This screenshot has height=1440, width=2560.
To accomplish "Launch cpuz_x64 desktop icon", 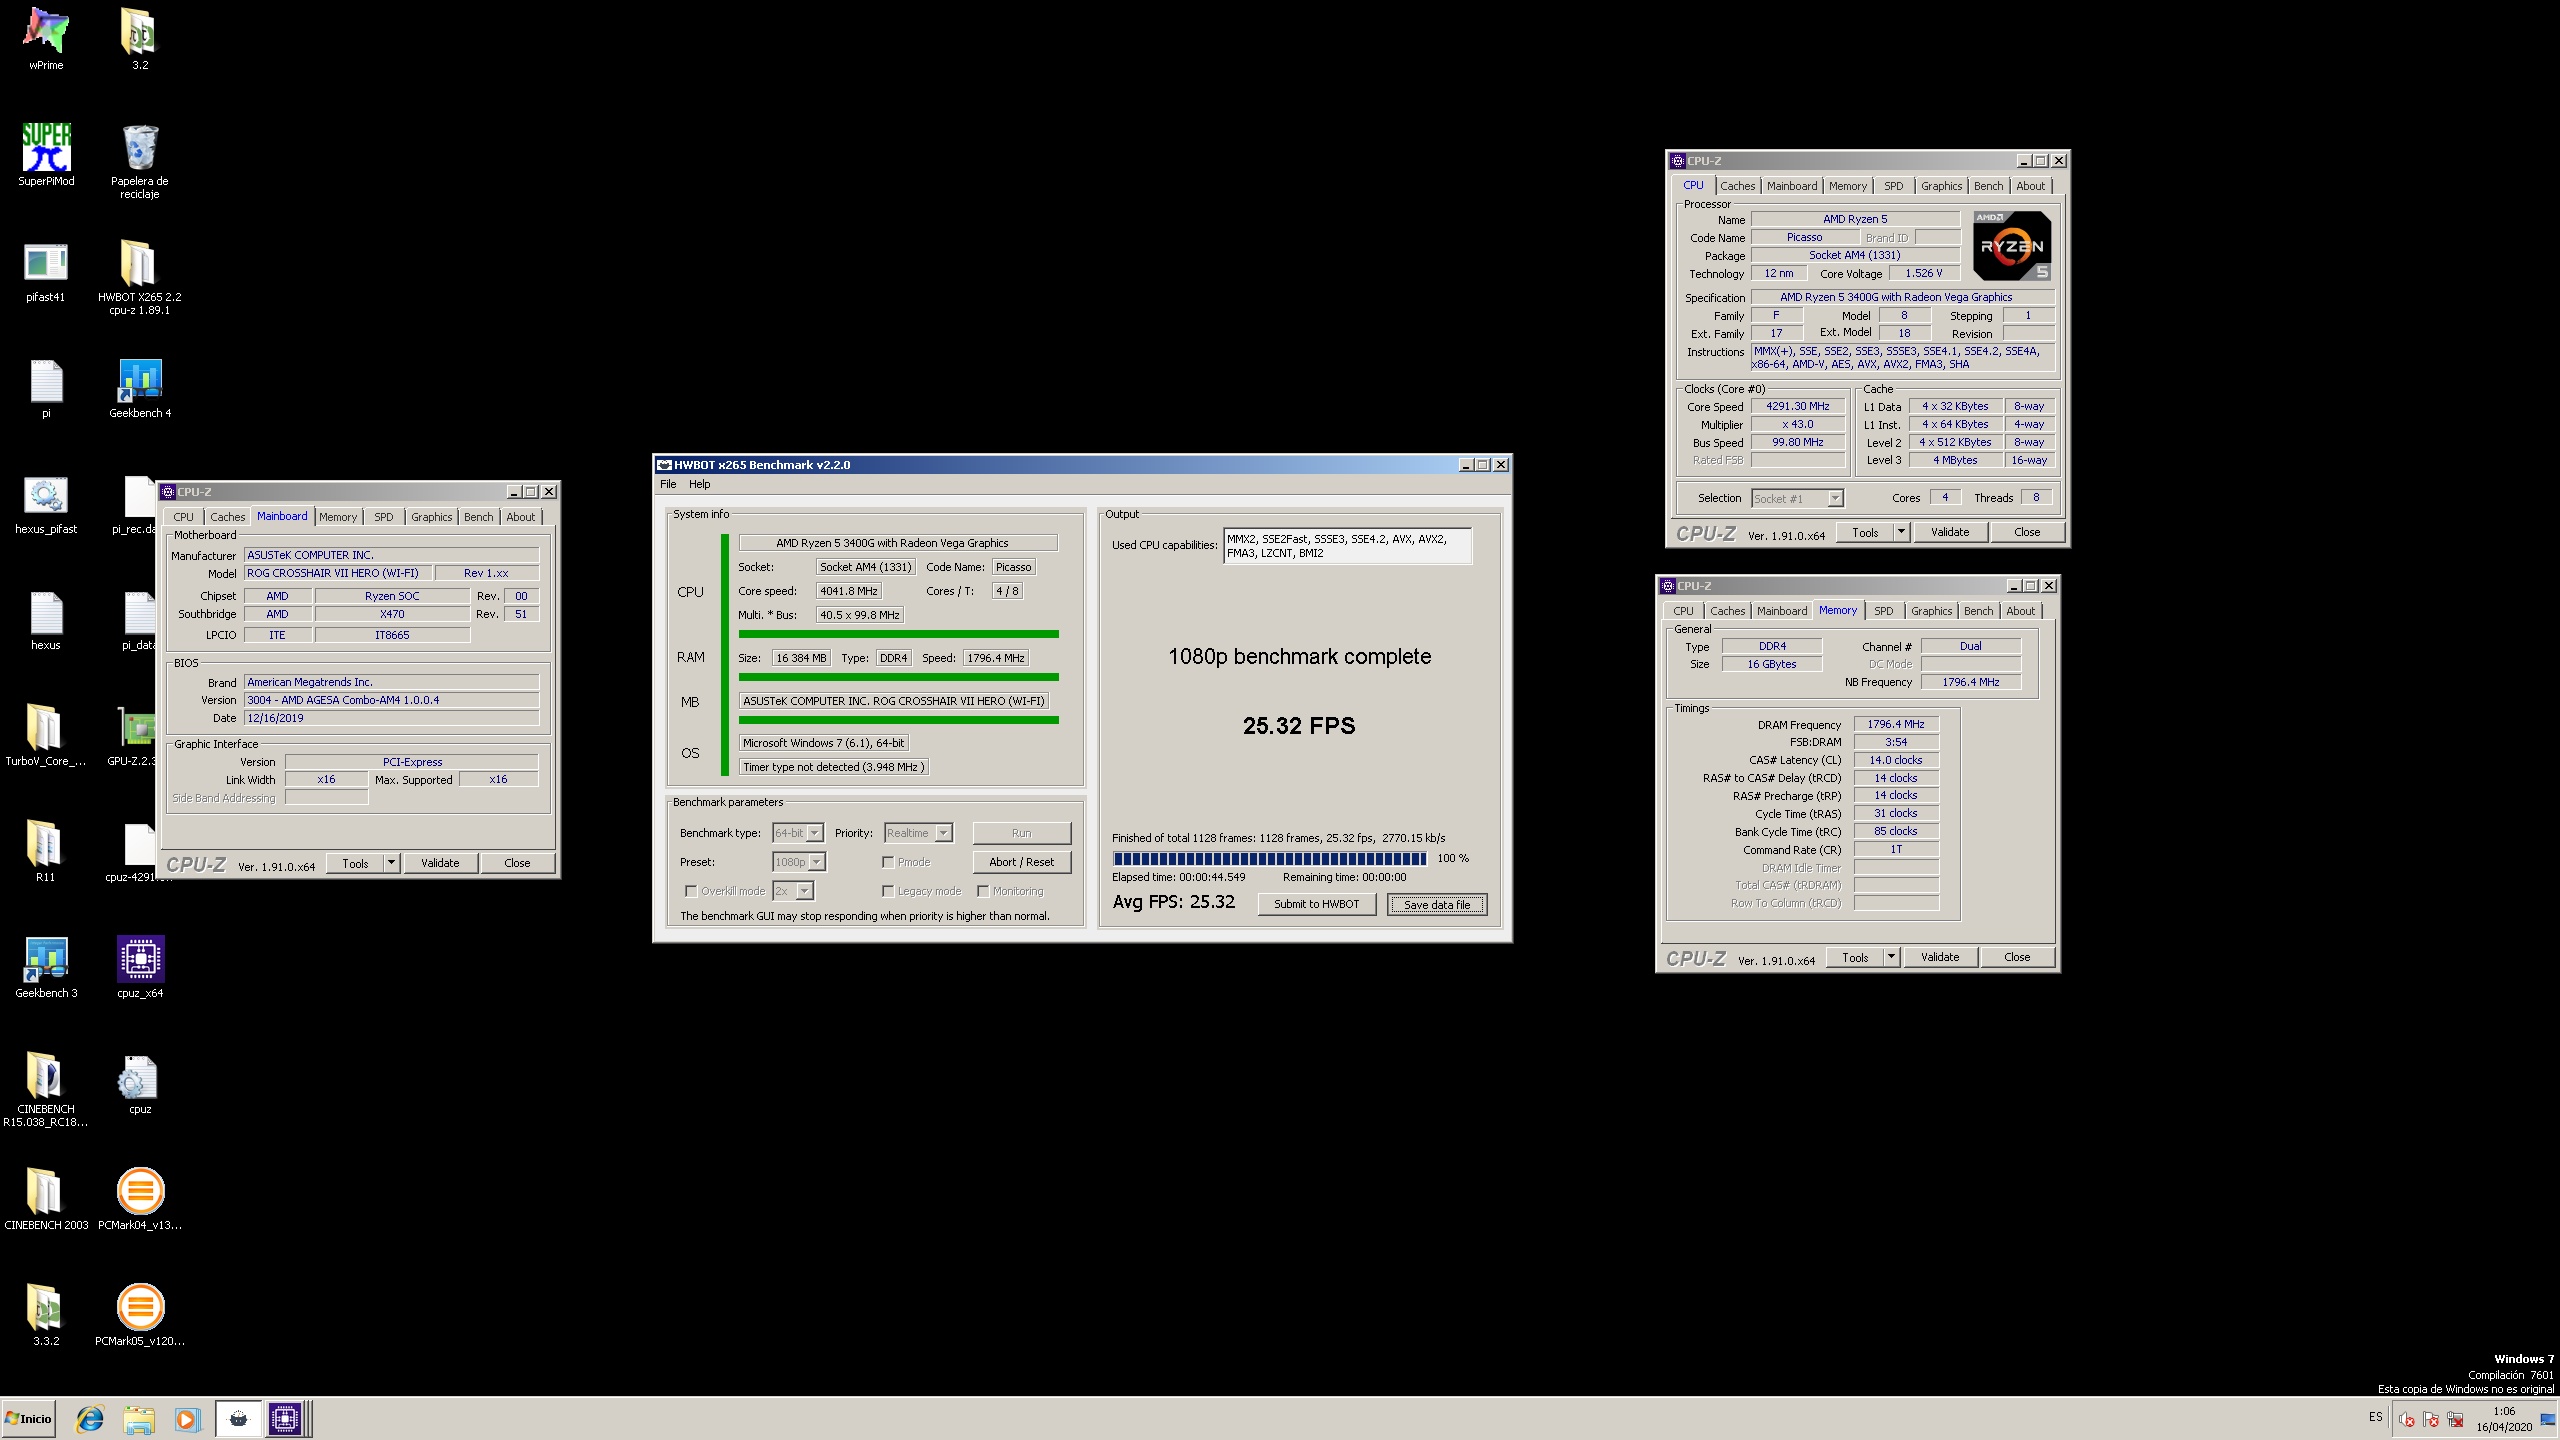I will [140, 967].
